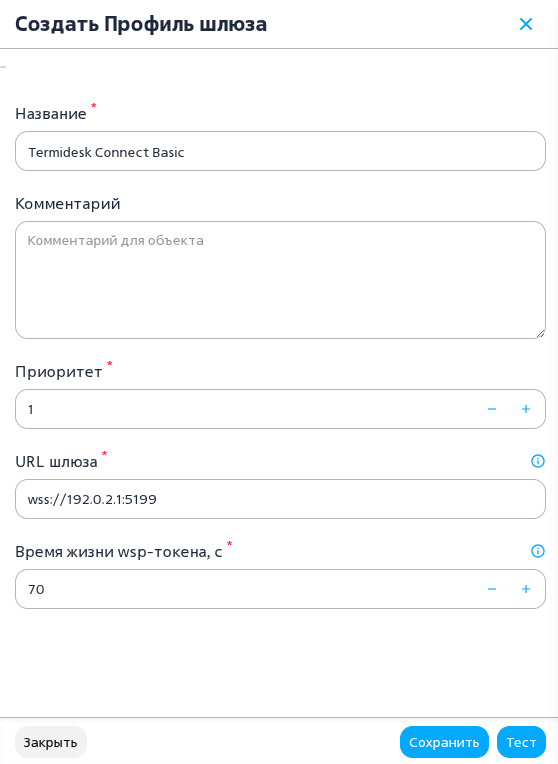The height and width of the screenshot is (764, 558).
Task: Run the connection check with Тест button
Action: pyautogui.click(x=521, y=742)
